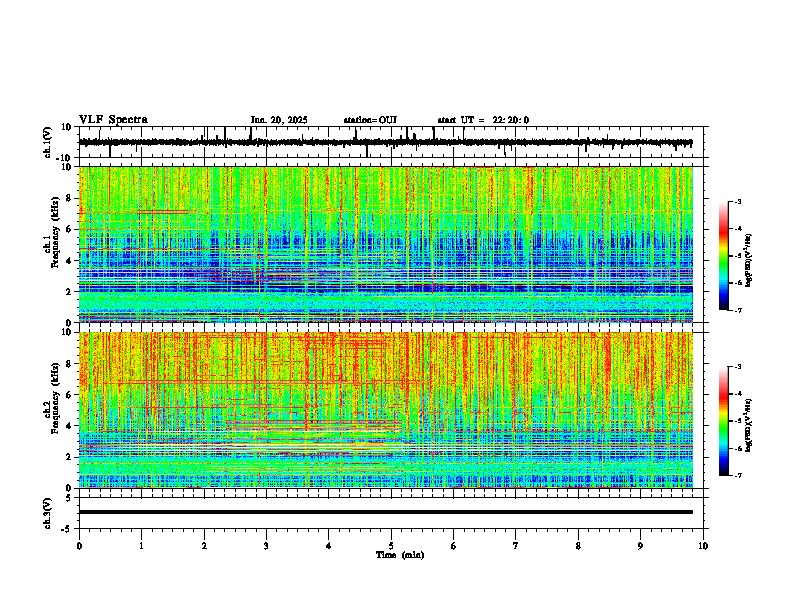Image resolution: width=792 pixels, height=612 pixels.
Task: Click the 'Time (min)' axis label
Action: 400,555
